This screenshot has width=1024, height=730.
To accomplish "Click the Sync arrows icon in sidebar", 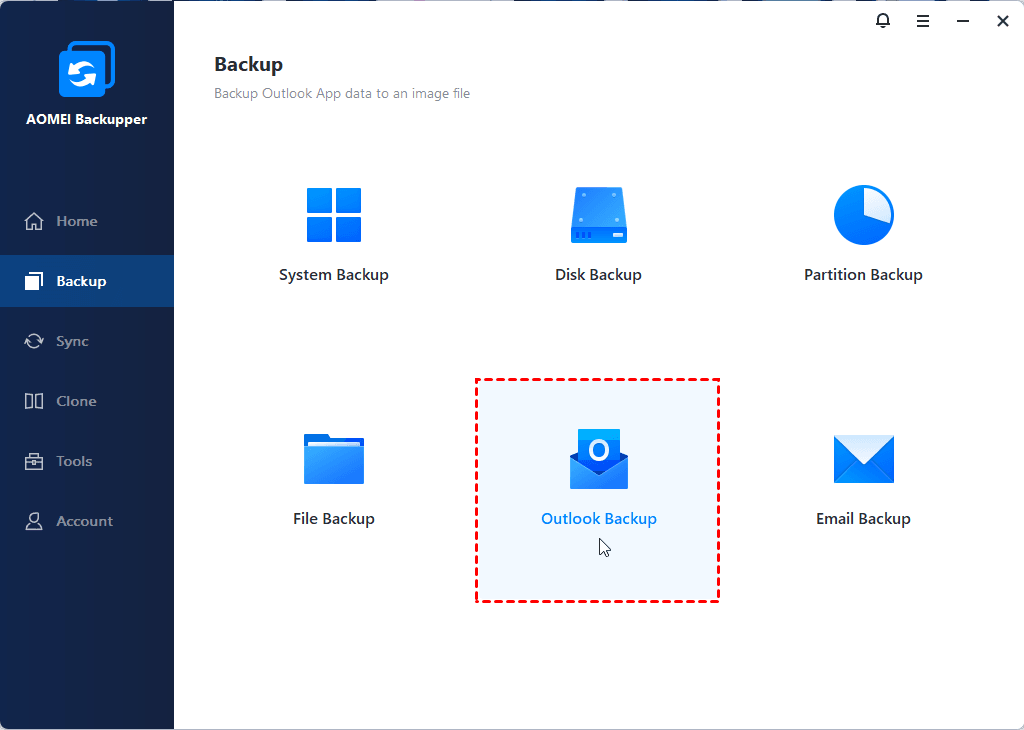I will coord(34,341).
